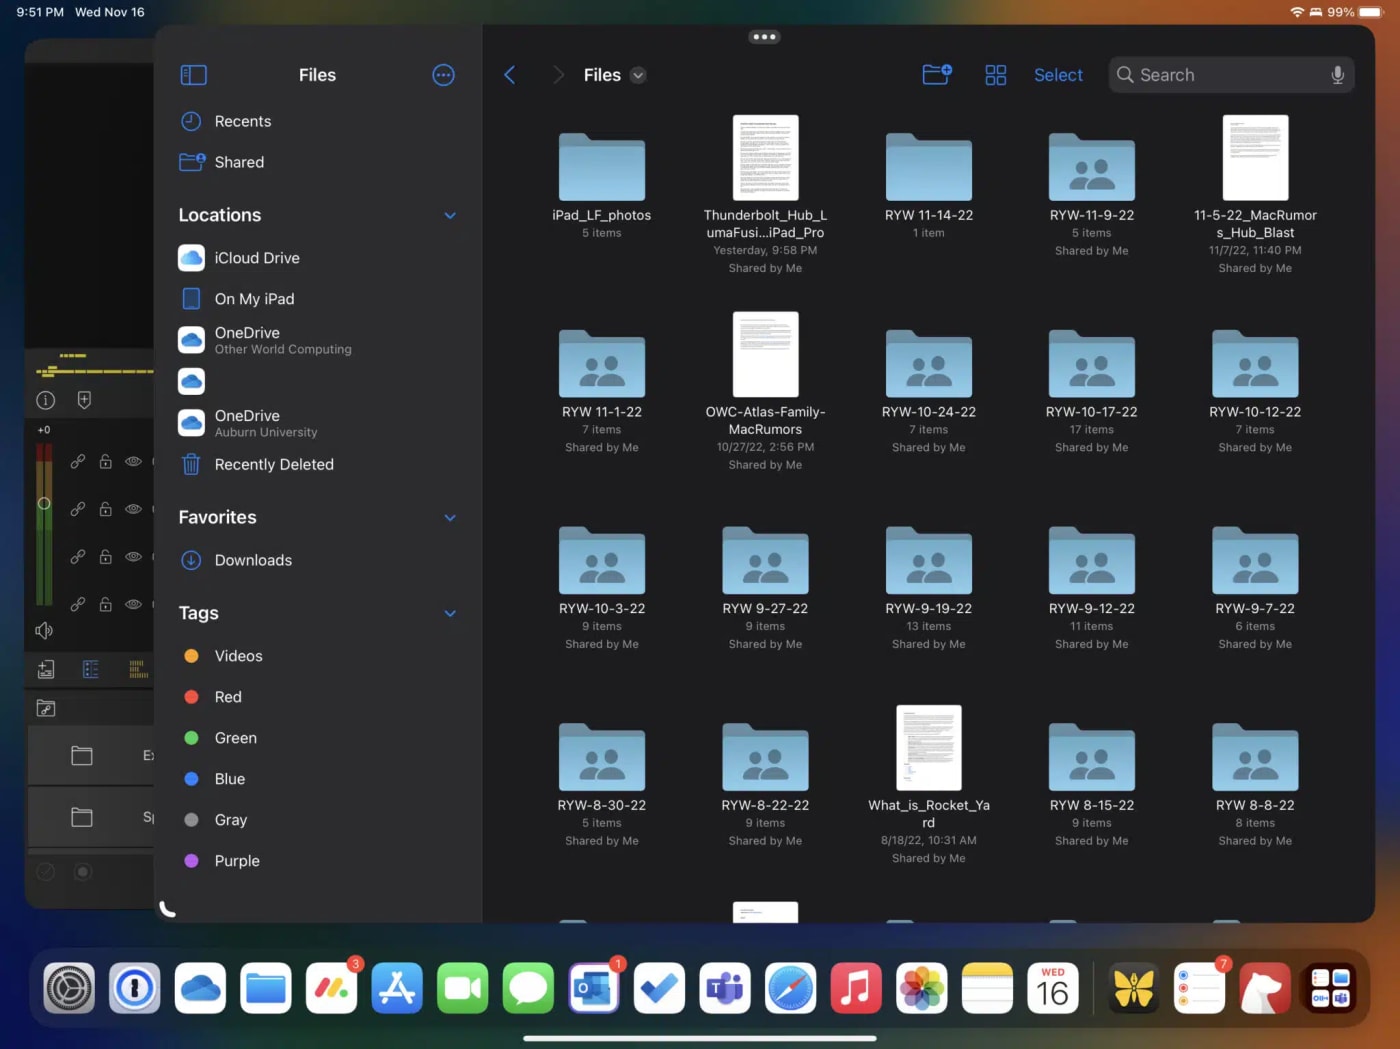Image resolution: width=1400 pixels, height=1049 pixels.
Task: Toggle the sidebar in Files
Action: 193,74
